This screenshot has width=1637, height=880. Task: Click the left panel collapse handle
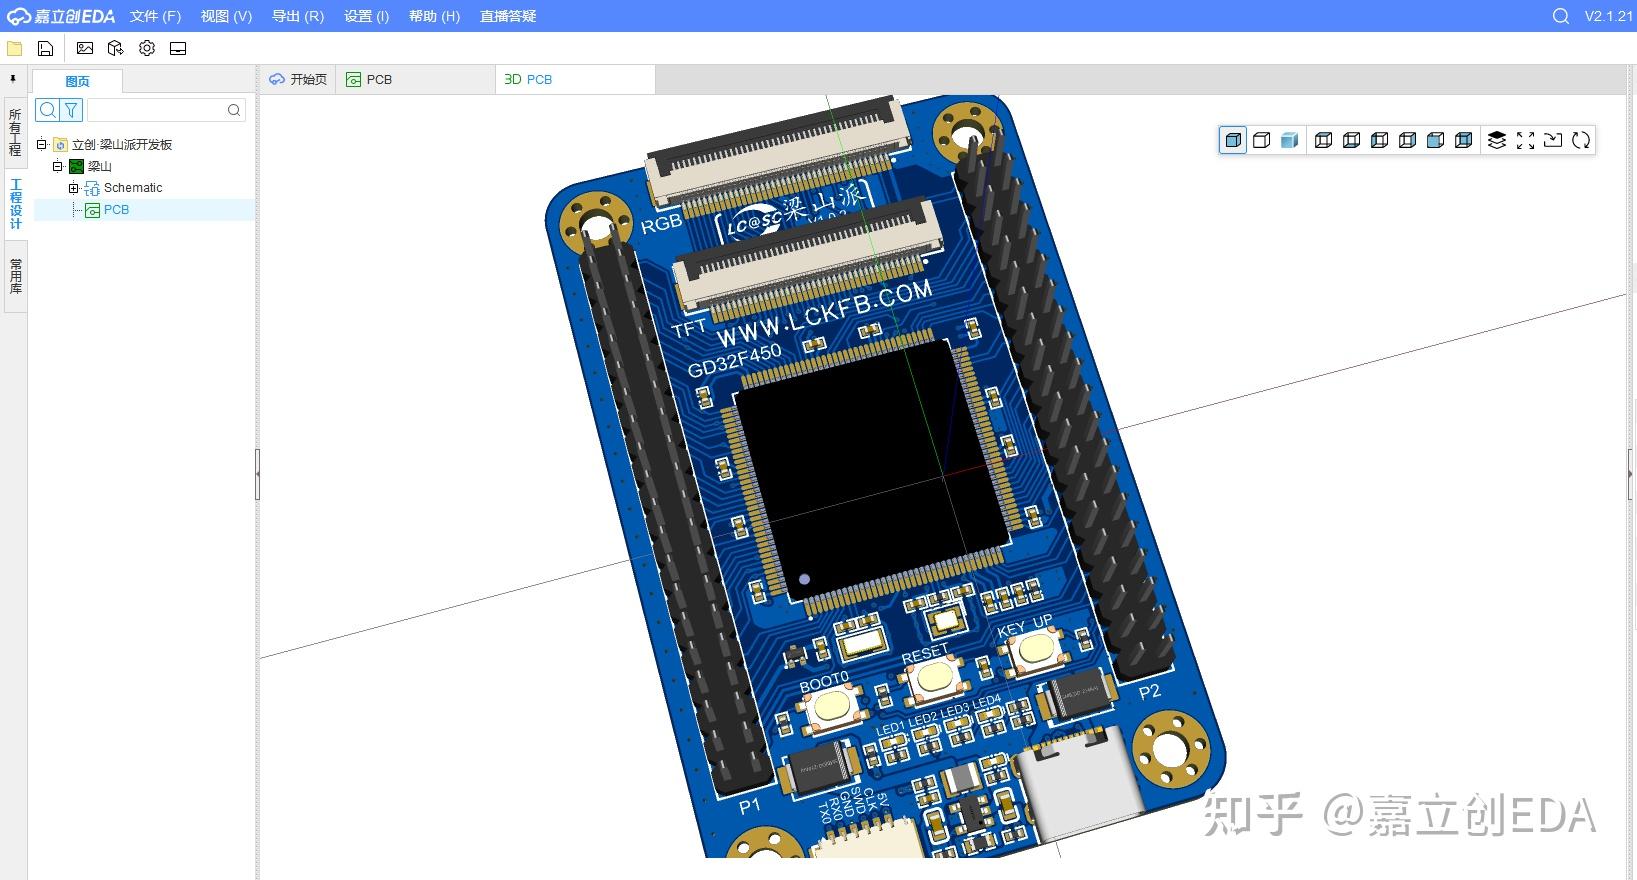[x=257, y=474]
